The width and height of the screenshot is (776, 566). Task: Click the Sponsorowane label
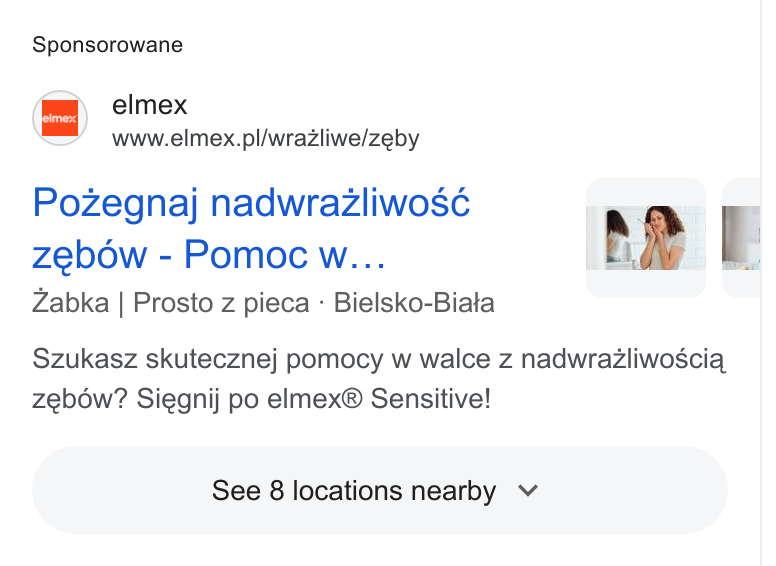coord(107,45)
